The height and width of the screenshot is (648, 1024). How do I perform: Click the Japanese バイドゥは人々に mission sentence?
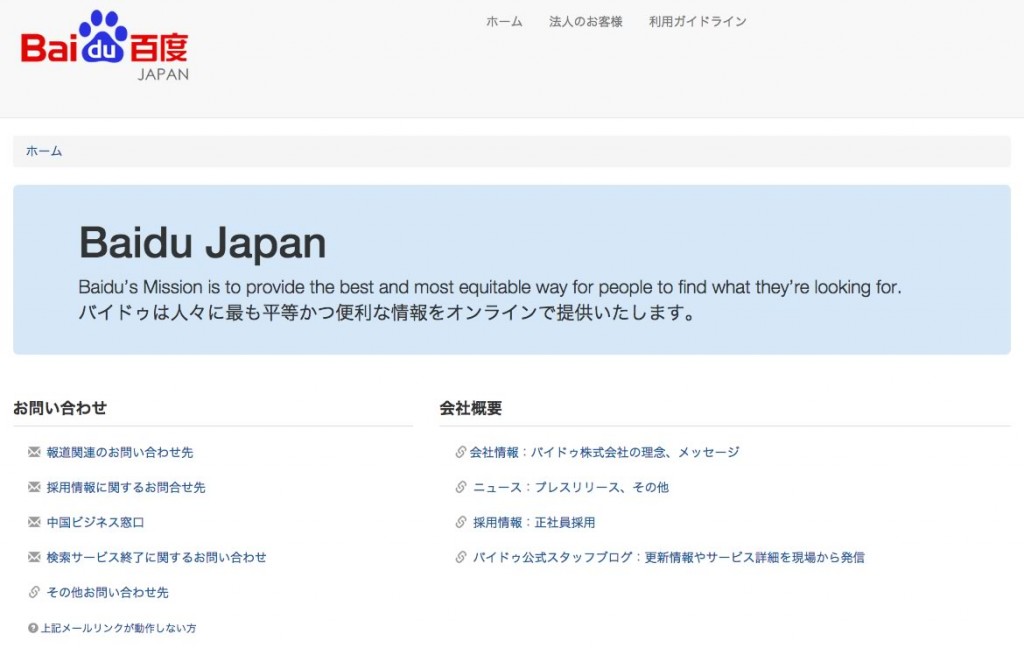(x=388, y=313)
